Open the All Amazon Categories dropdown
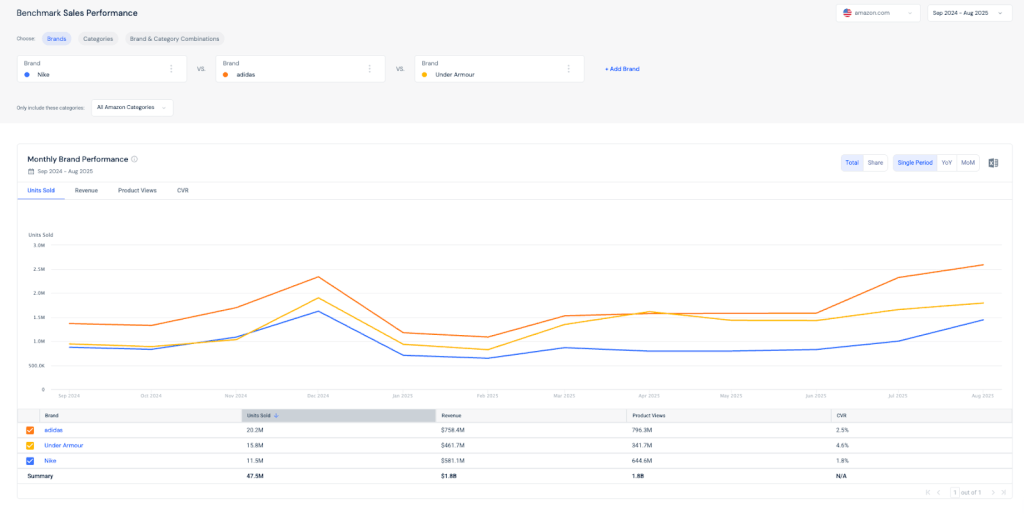Image resolution: width=1024 pixels, height=515 pixels. (132, 107)
